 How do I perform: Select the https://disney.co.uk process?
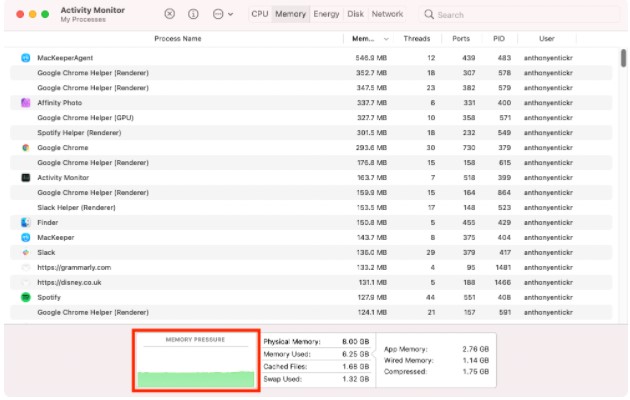[x=69, y=282]
